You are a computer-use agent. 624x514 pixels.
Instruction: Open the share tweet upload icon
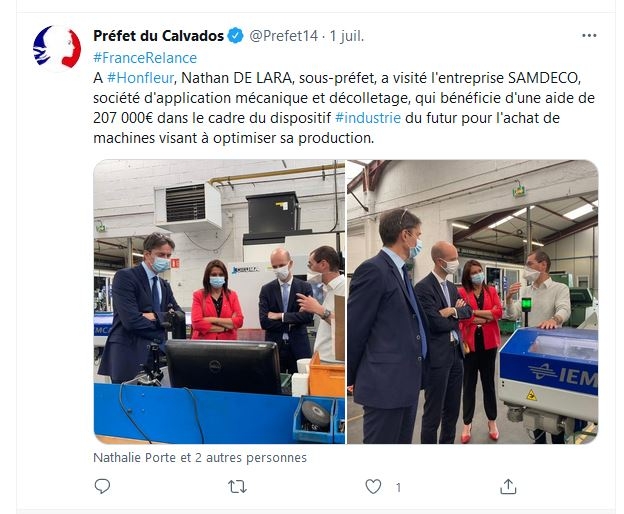(x=508, y=486)
